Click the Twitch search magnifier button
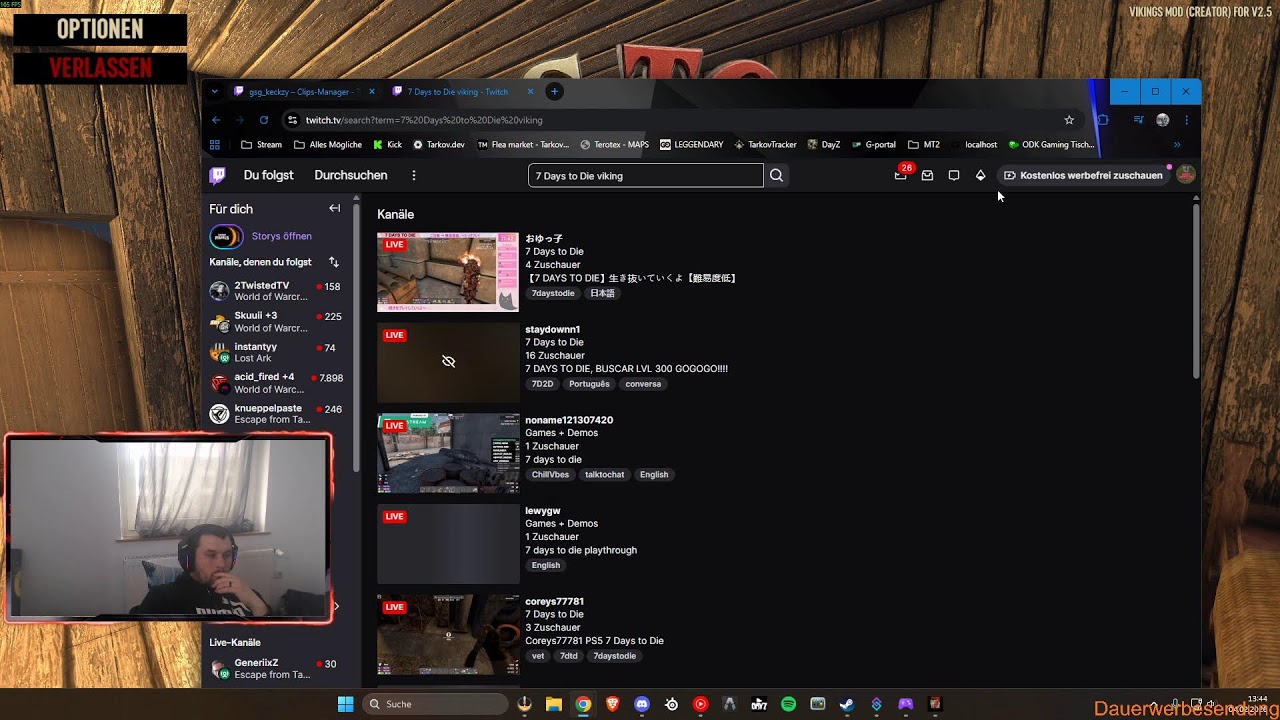The width and height of the screenshot is (1280, 720). [x=776, y=176]
